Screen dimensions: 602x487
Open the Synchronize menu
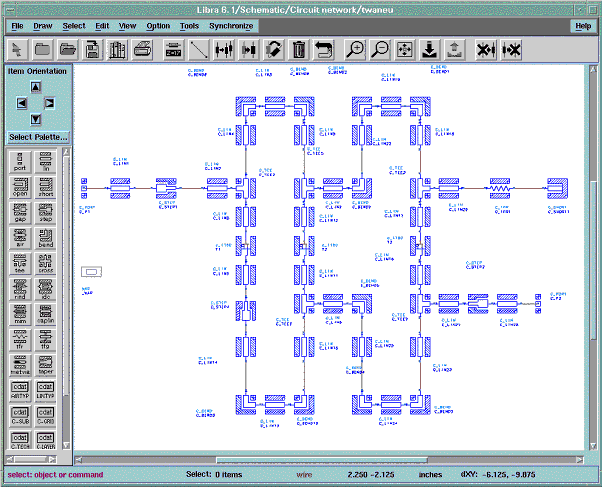(231, 26)
